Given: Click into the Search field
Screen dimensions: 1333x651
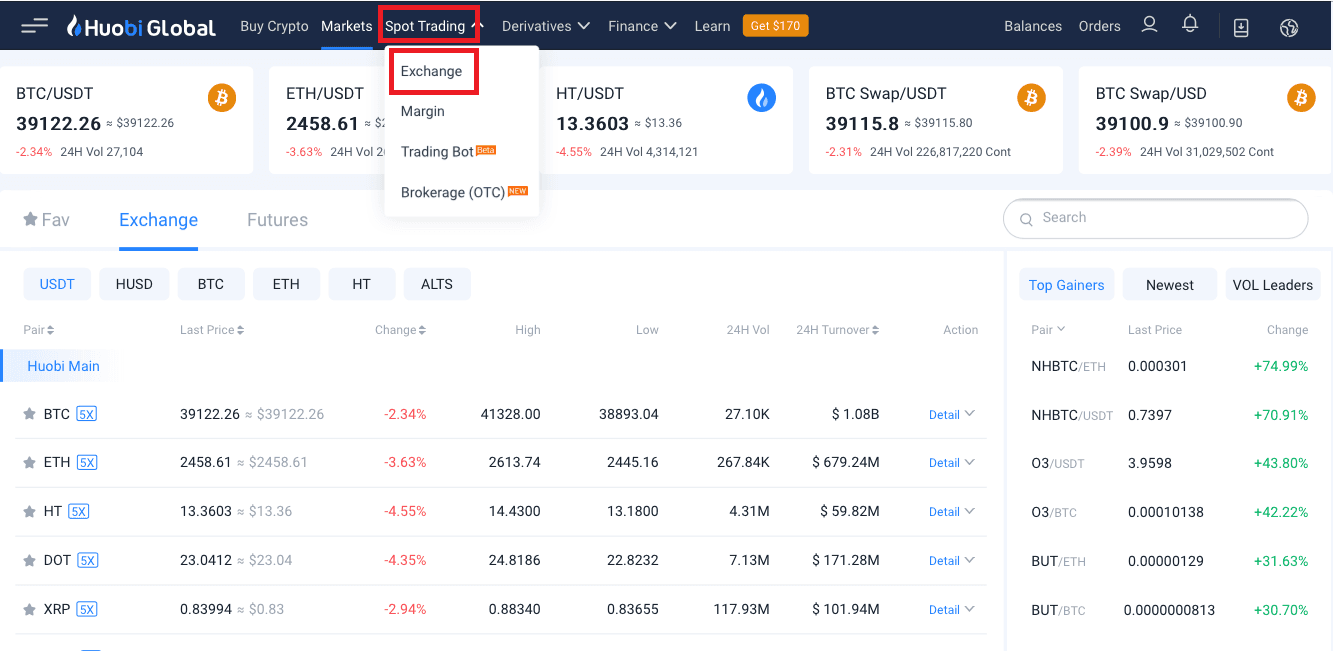Looking at the screenshot, I should pos(1155,218).
